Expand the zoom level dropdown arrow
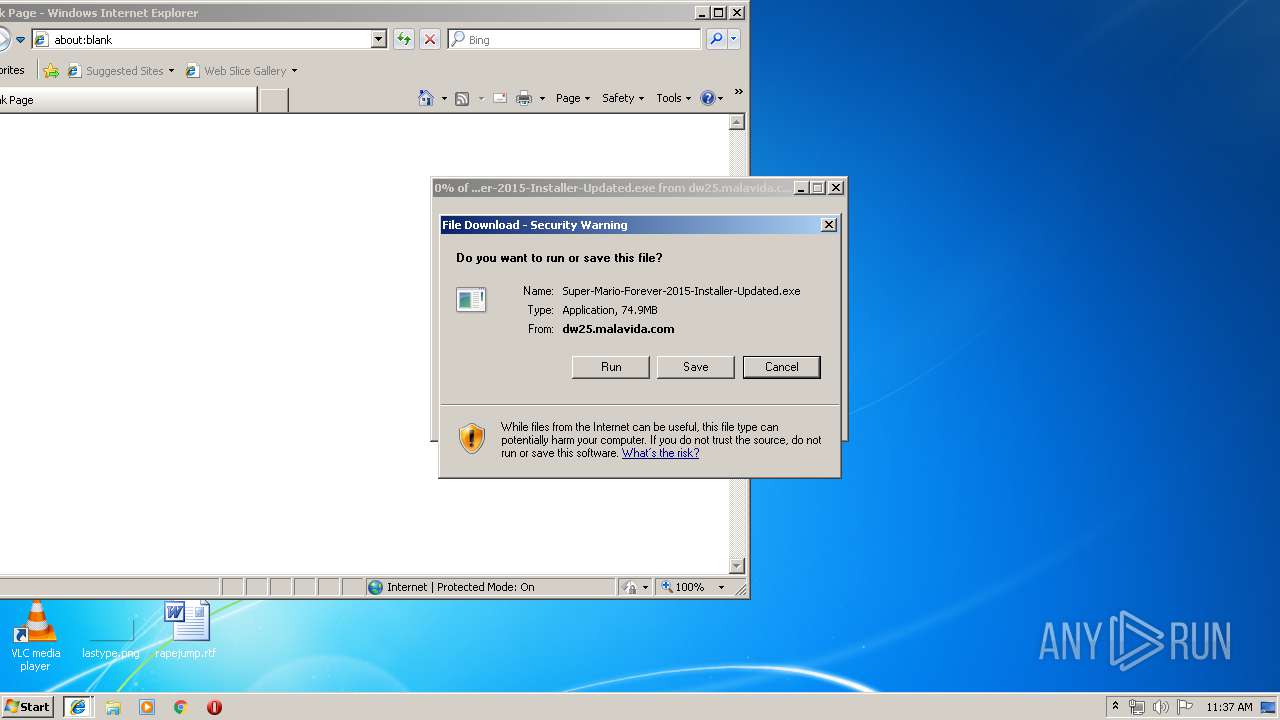The height and width of the screenshot is (720, 1280). [721, 587]
